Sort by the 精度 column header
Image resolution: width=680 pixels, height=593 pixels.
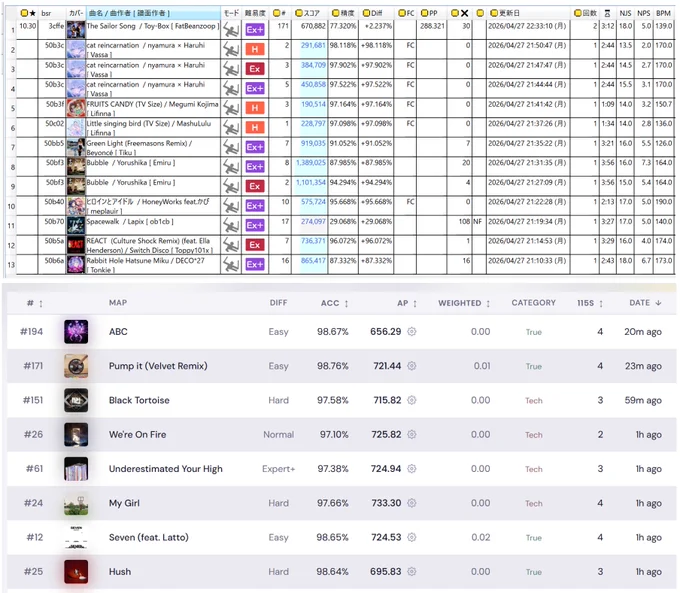343,13
